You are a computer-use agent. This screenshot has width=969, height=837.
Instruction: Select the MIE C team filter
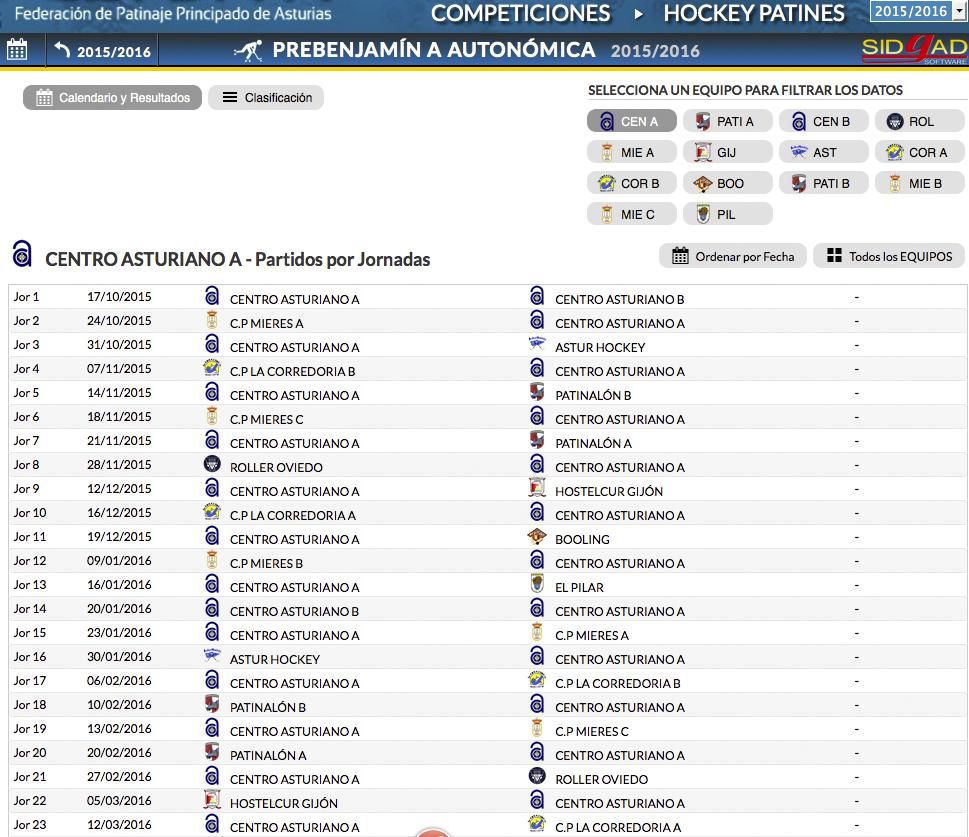click(632, 214)
